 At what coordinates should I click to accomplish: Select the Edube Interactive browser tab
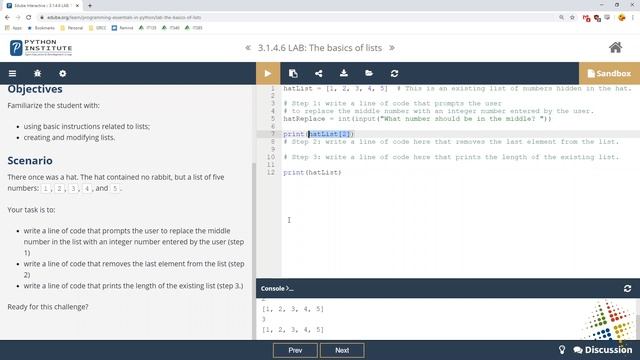[41, 6]
